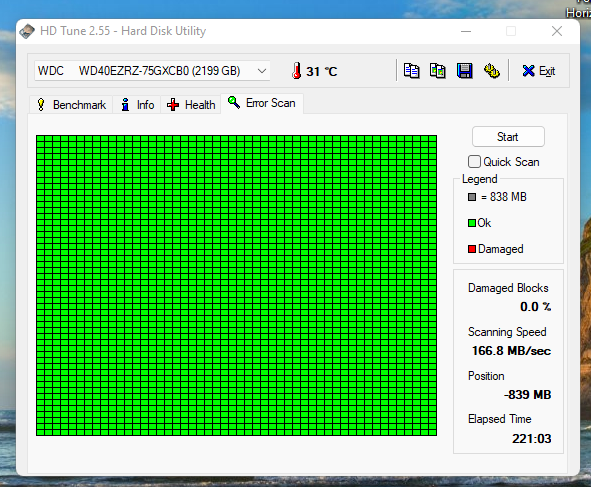Click the red Damaged legend swatch
Image resolution: width=591 pixels, height=487 pixels.
[472, 249]
